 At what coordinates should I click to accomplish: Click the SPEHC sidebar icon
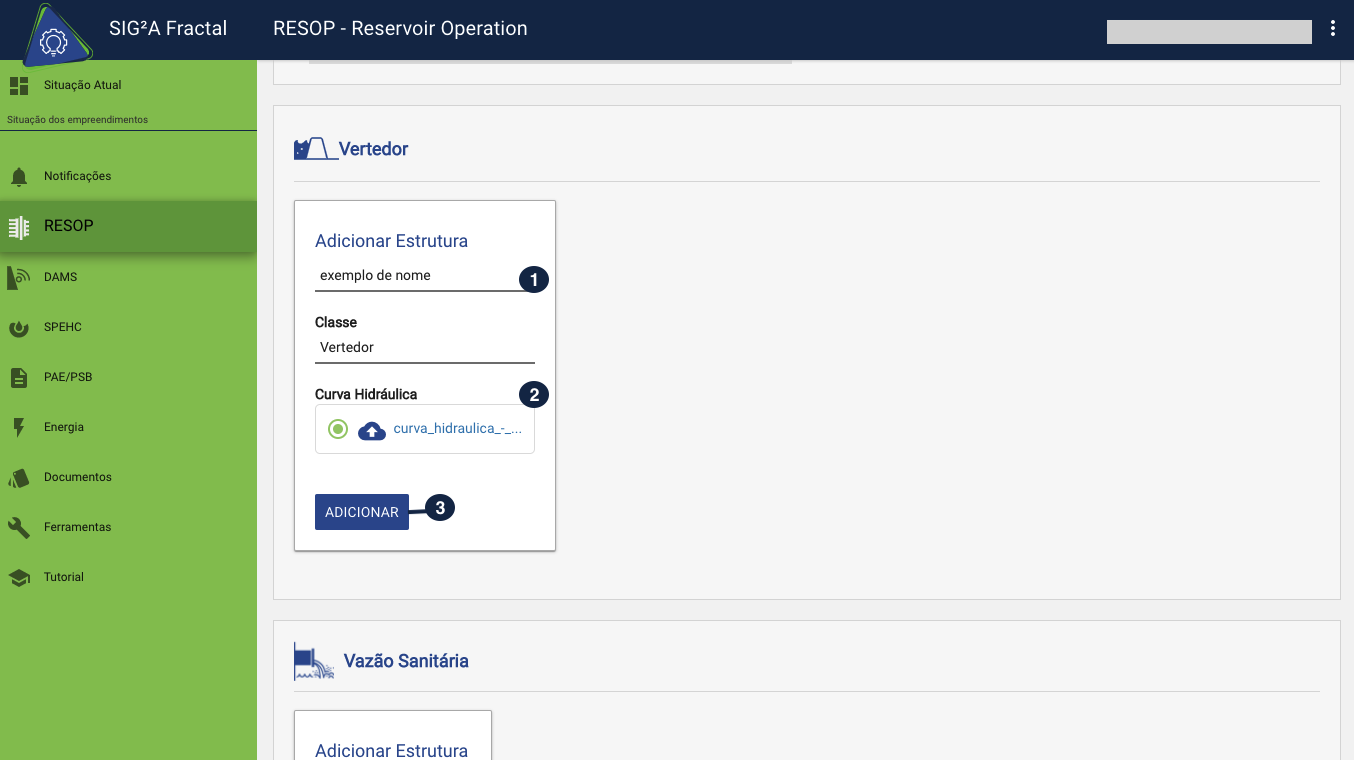[x=19, y=327]
